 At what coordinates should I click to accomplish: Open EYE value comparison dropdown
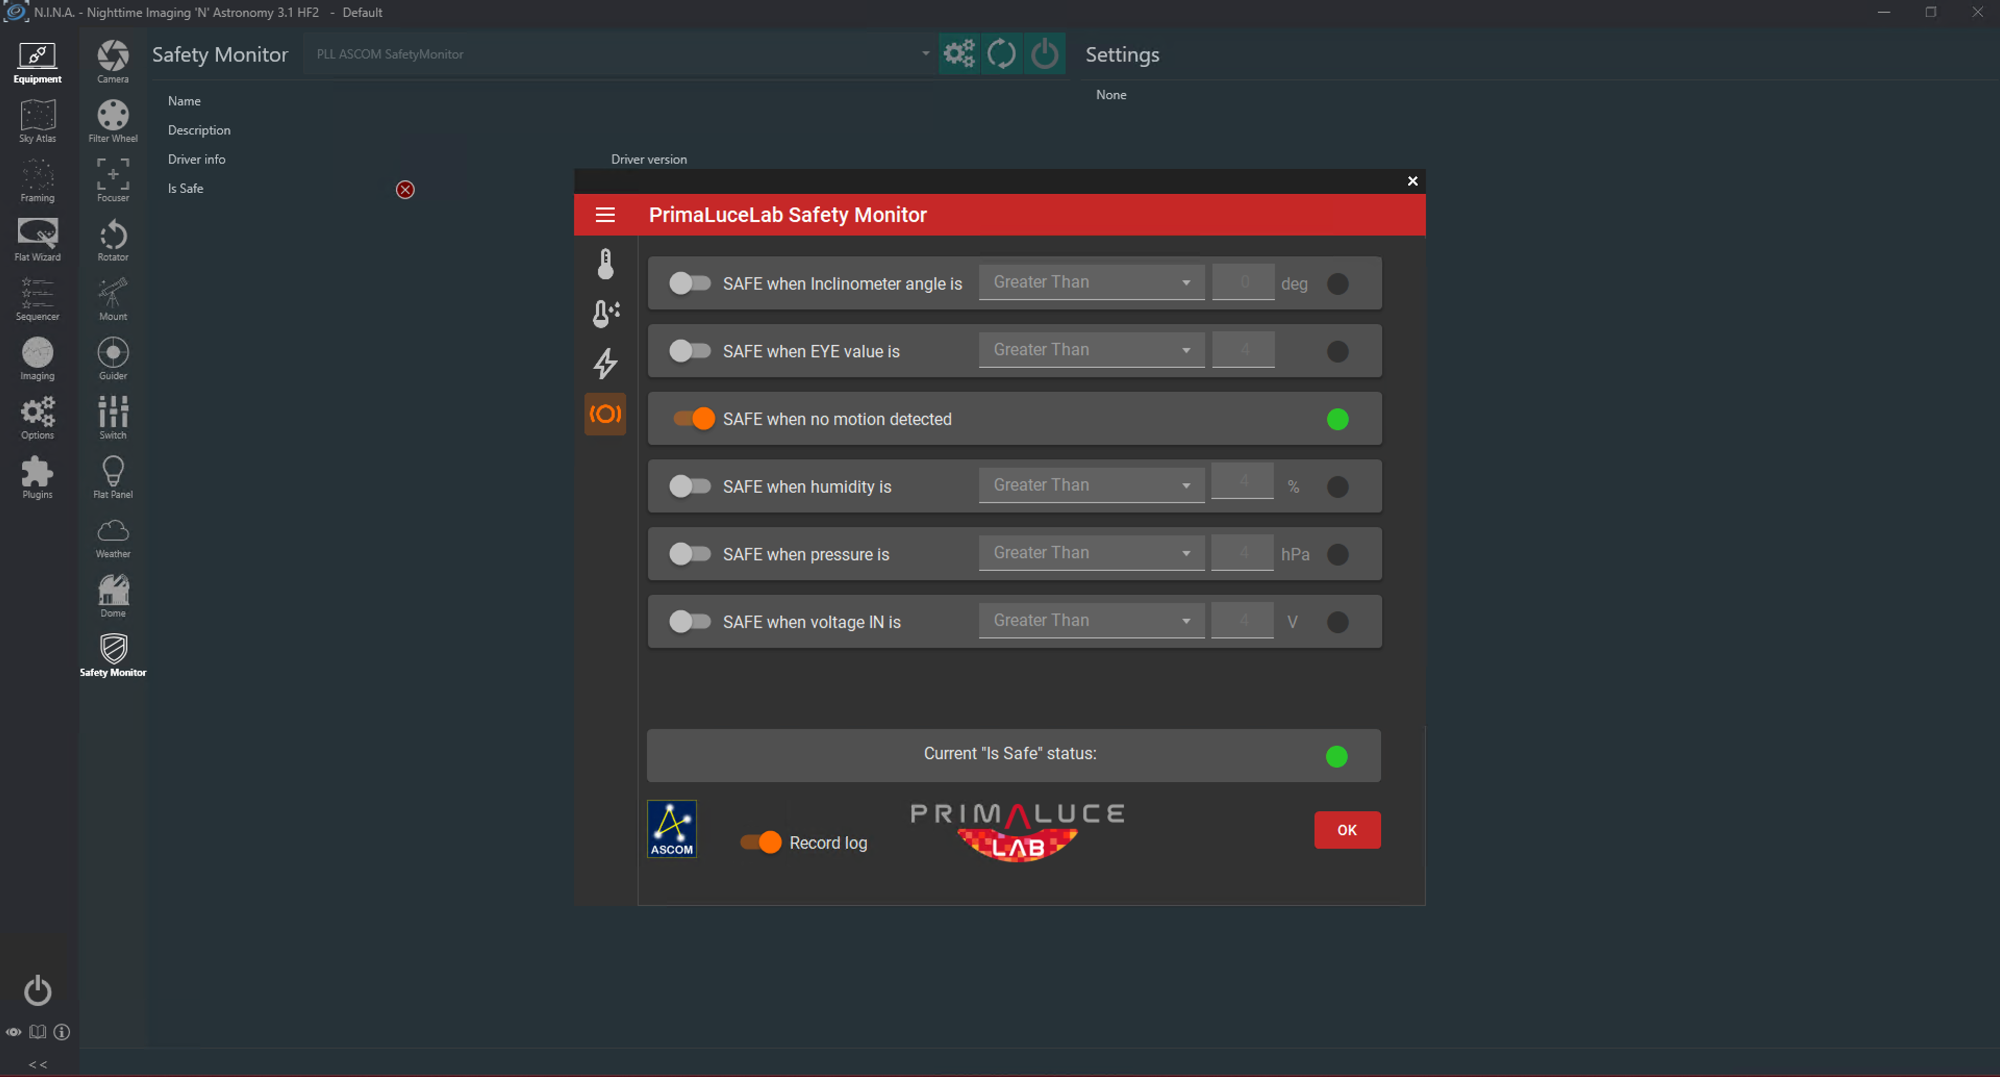pyautogui.click(x=1091, y=350)
